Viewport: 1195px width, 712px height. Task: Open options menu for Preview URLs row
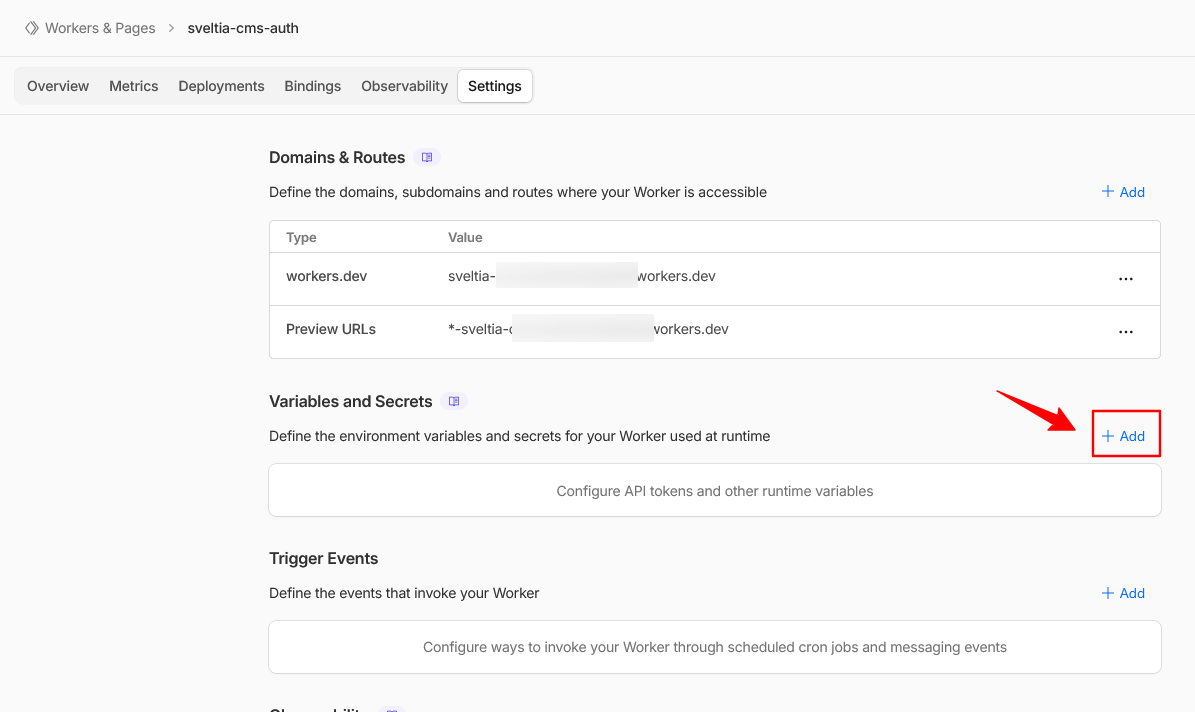[1126, 332]
